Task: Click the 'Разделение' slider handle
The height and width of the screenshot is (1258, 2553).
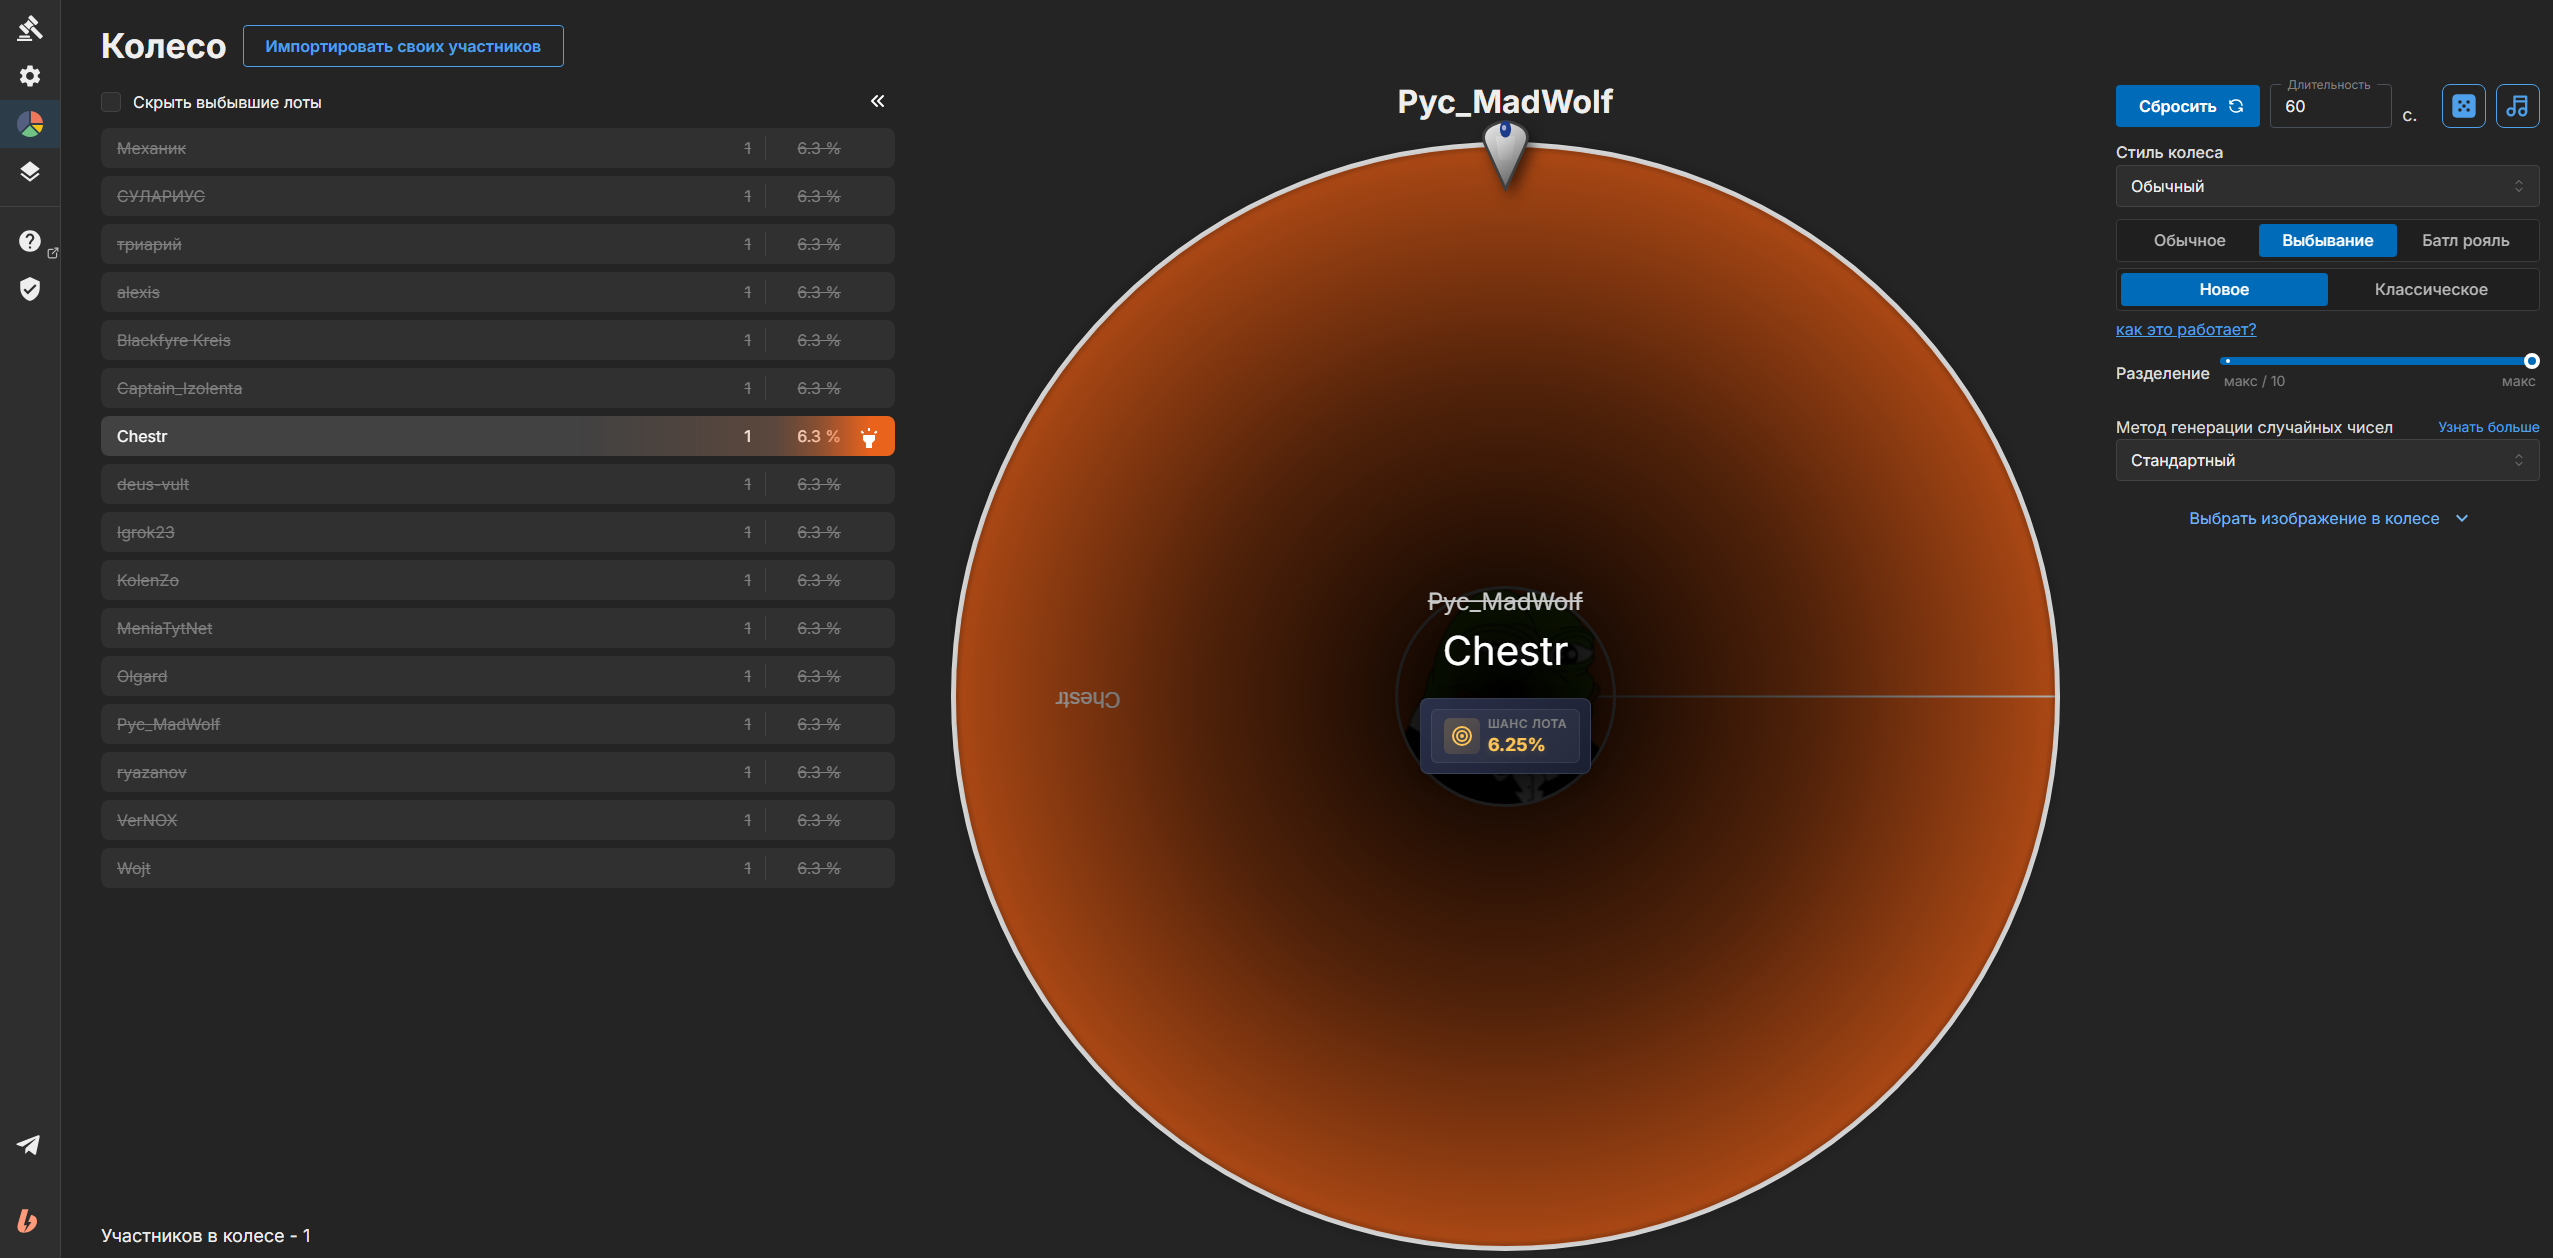Action: [x=2531, y=361]
